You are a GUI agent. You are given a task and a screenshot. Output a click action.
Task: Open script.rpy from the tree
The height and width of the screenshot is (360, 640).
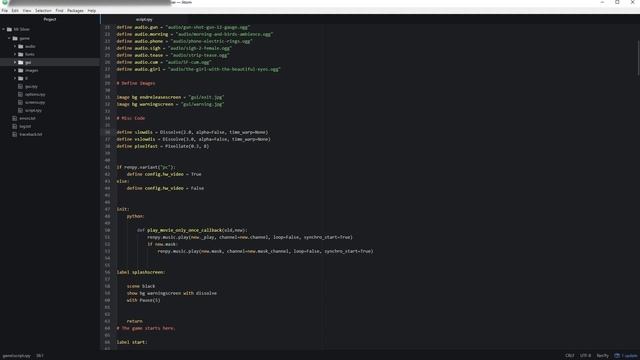point(33,110)
